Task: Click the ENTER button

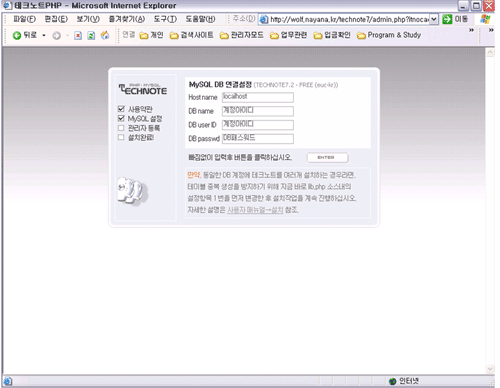Action: tap(327, 157)
